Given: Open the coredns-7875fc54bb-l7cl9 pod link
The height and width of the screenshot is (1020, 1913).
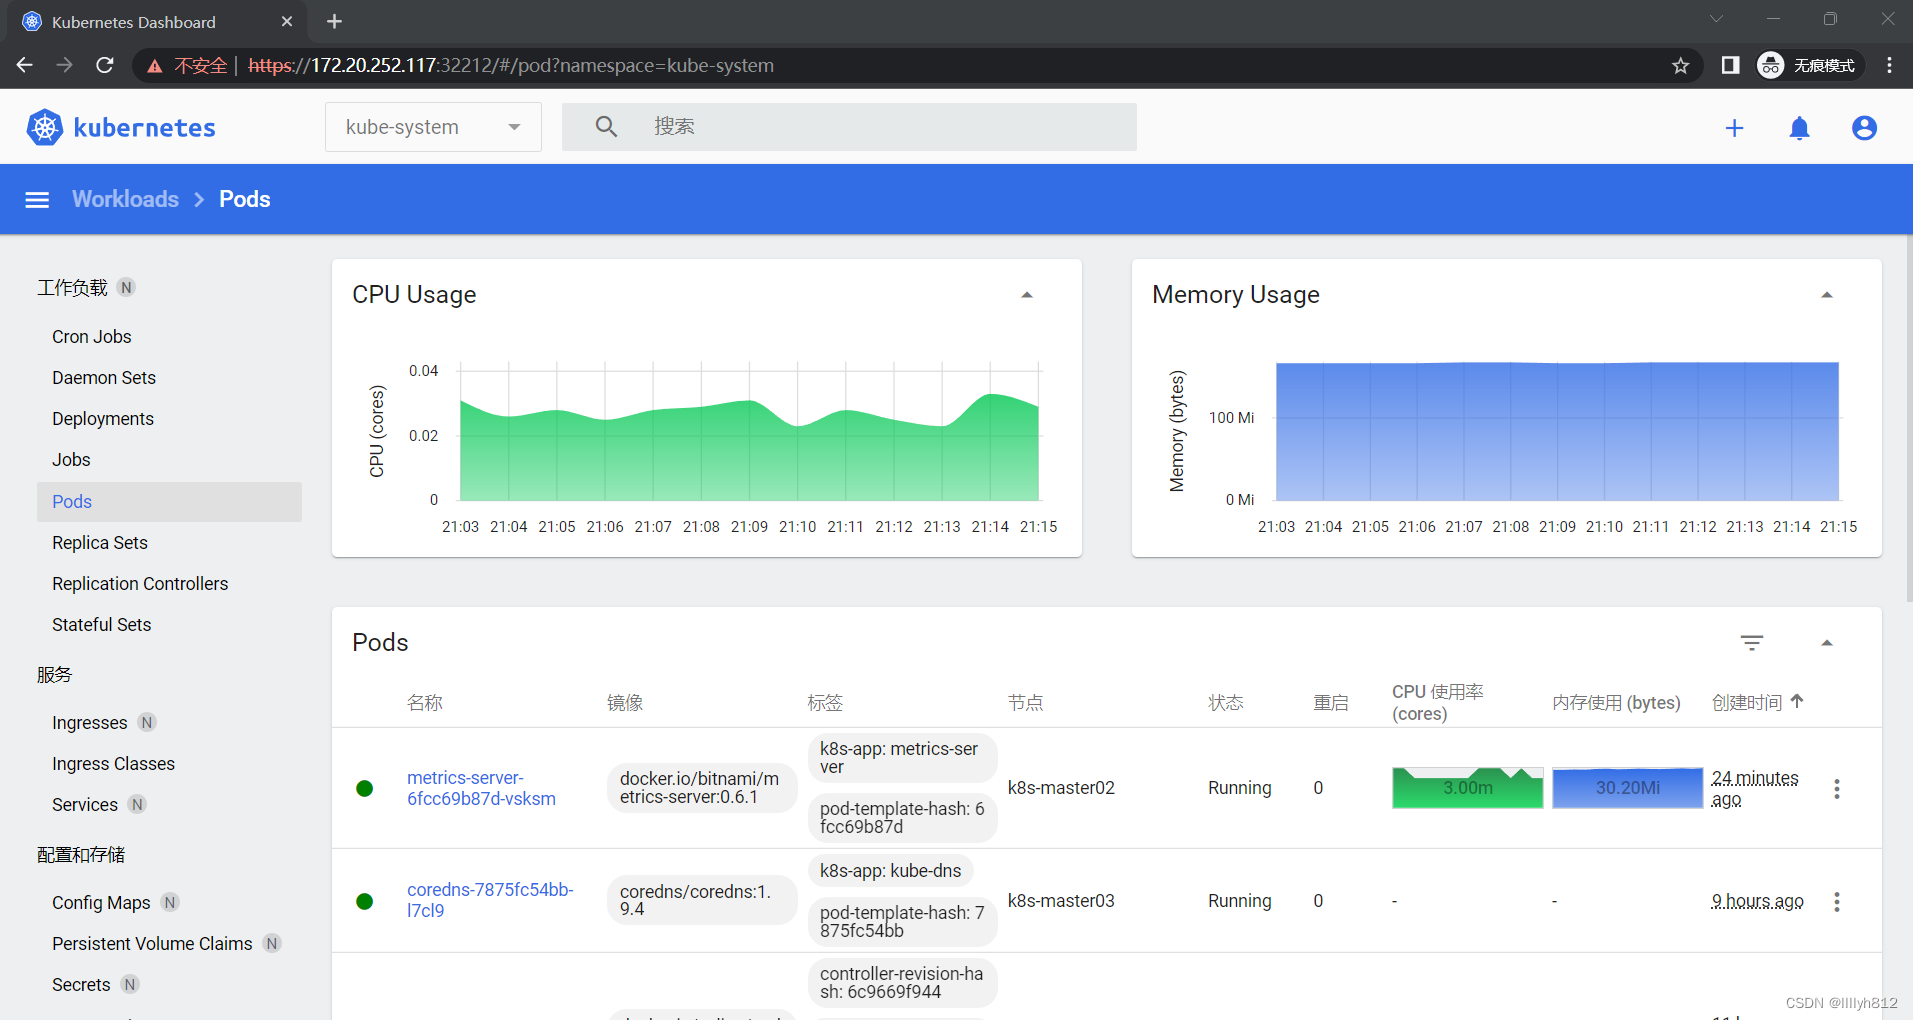Looking at the screenshot, I should coord(490,900).
